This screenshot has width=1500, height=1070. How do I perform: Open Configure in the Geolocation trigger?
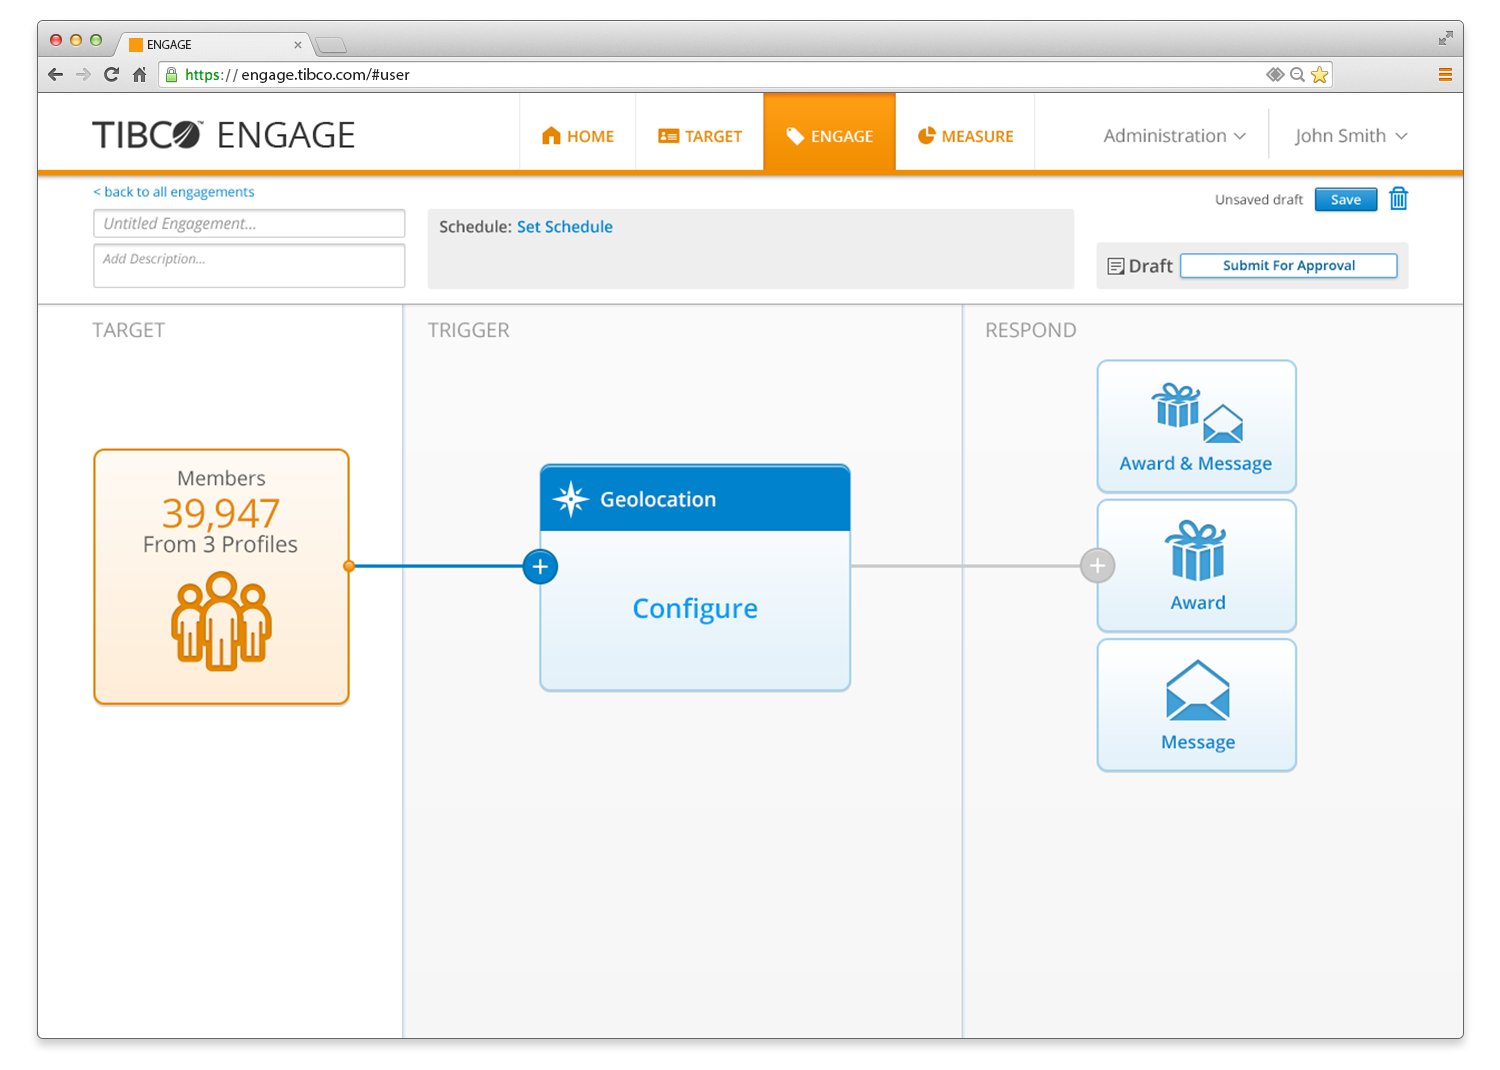(x=695, y=608)
